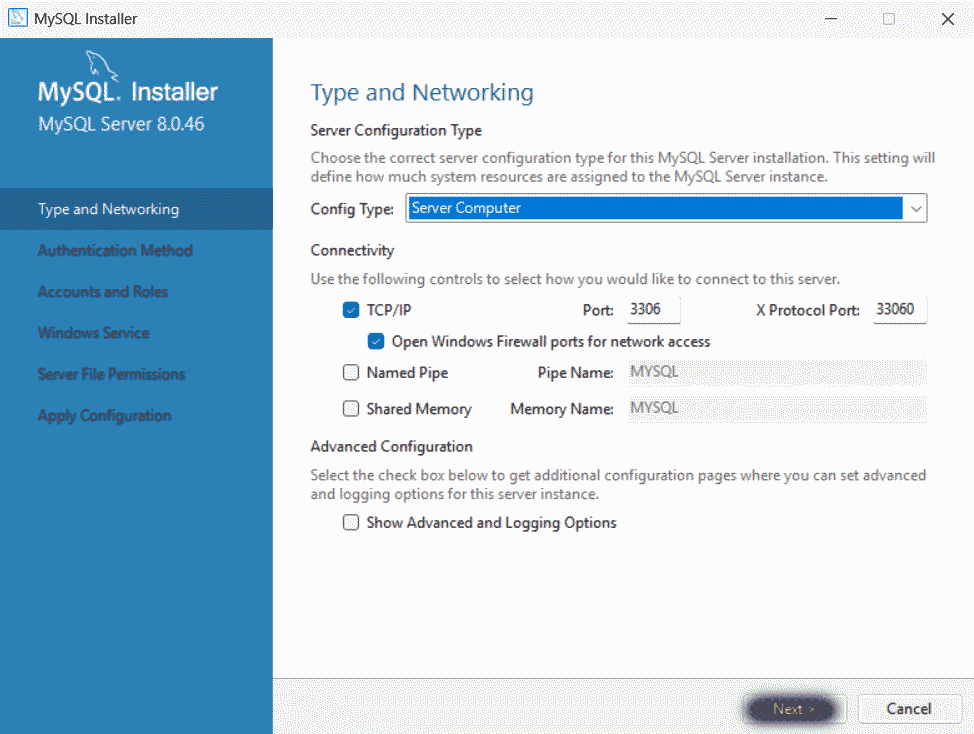Toggle Open Windows Firewall ports checkbox
Viewport: 974px width, 734px height.
click(x=376, y=341)
